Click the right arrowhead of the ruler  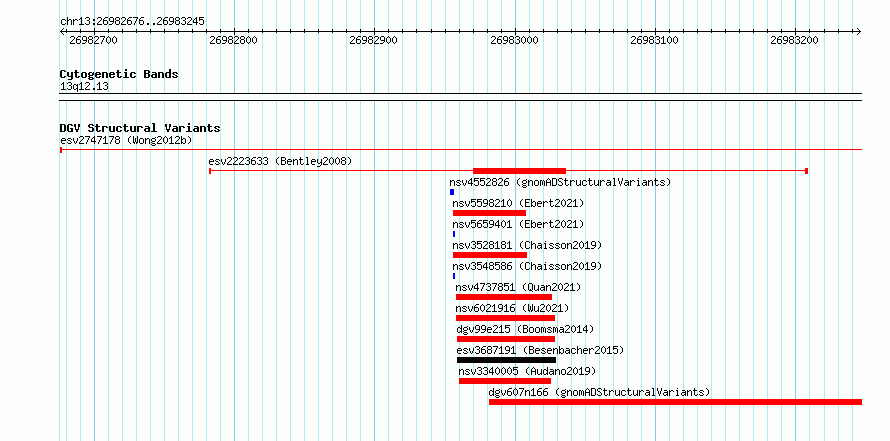click(x=858, y=32)
